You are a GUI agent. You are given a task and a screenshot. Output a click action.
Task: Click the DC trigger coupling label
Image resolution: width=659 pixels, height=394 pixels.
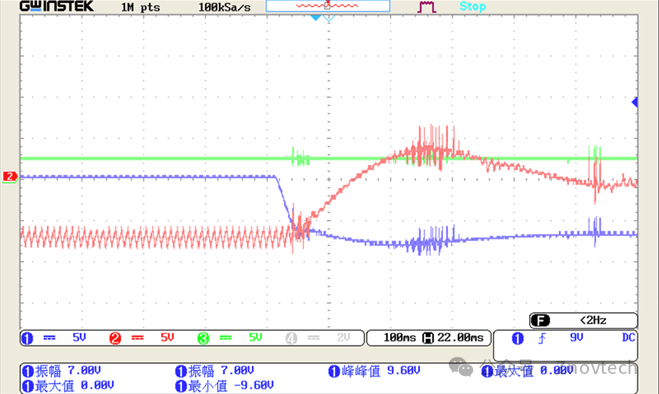point(628,338)
